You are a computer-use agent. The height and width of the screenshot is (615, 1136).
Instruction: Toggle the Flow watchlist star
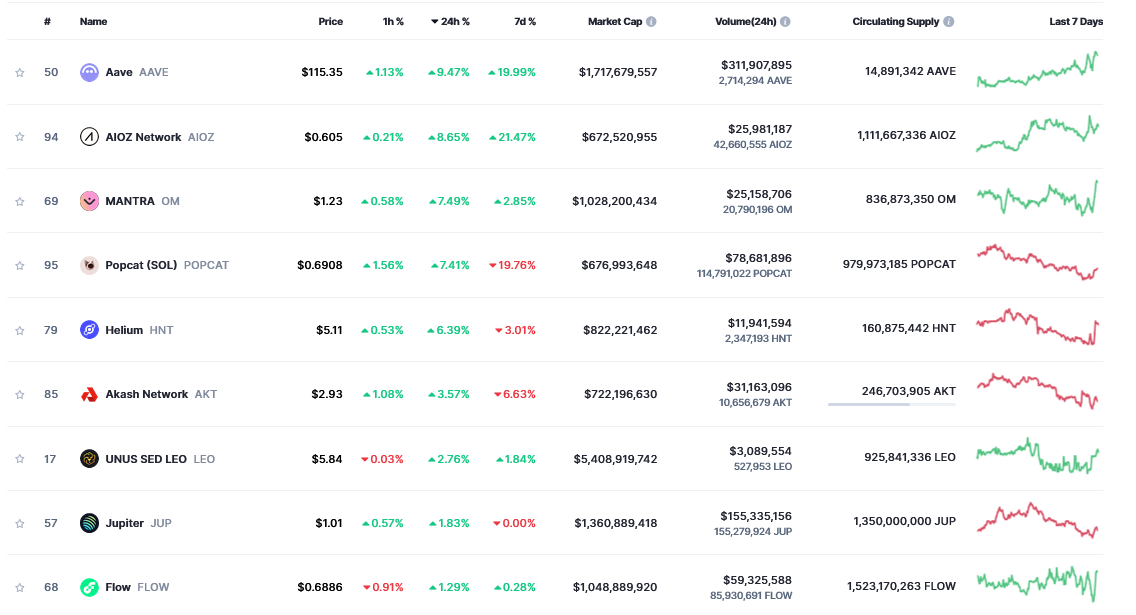click(20, 587)
